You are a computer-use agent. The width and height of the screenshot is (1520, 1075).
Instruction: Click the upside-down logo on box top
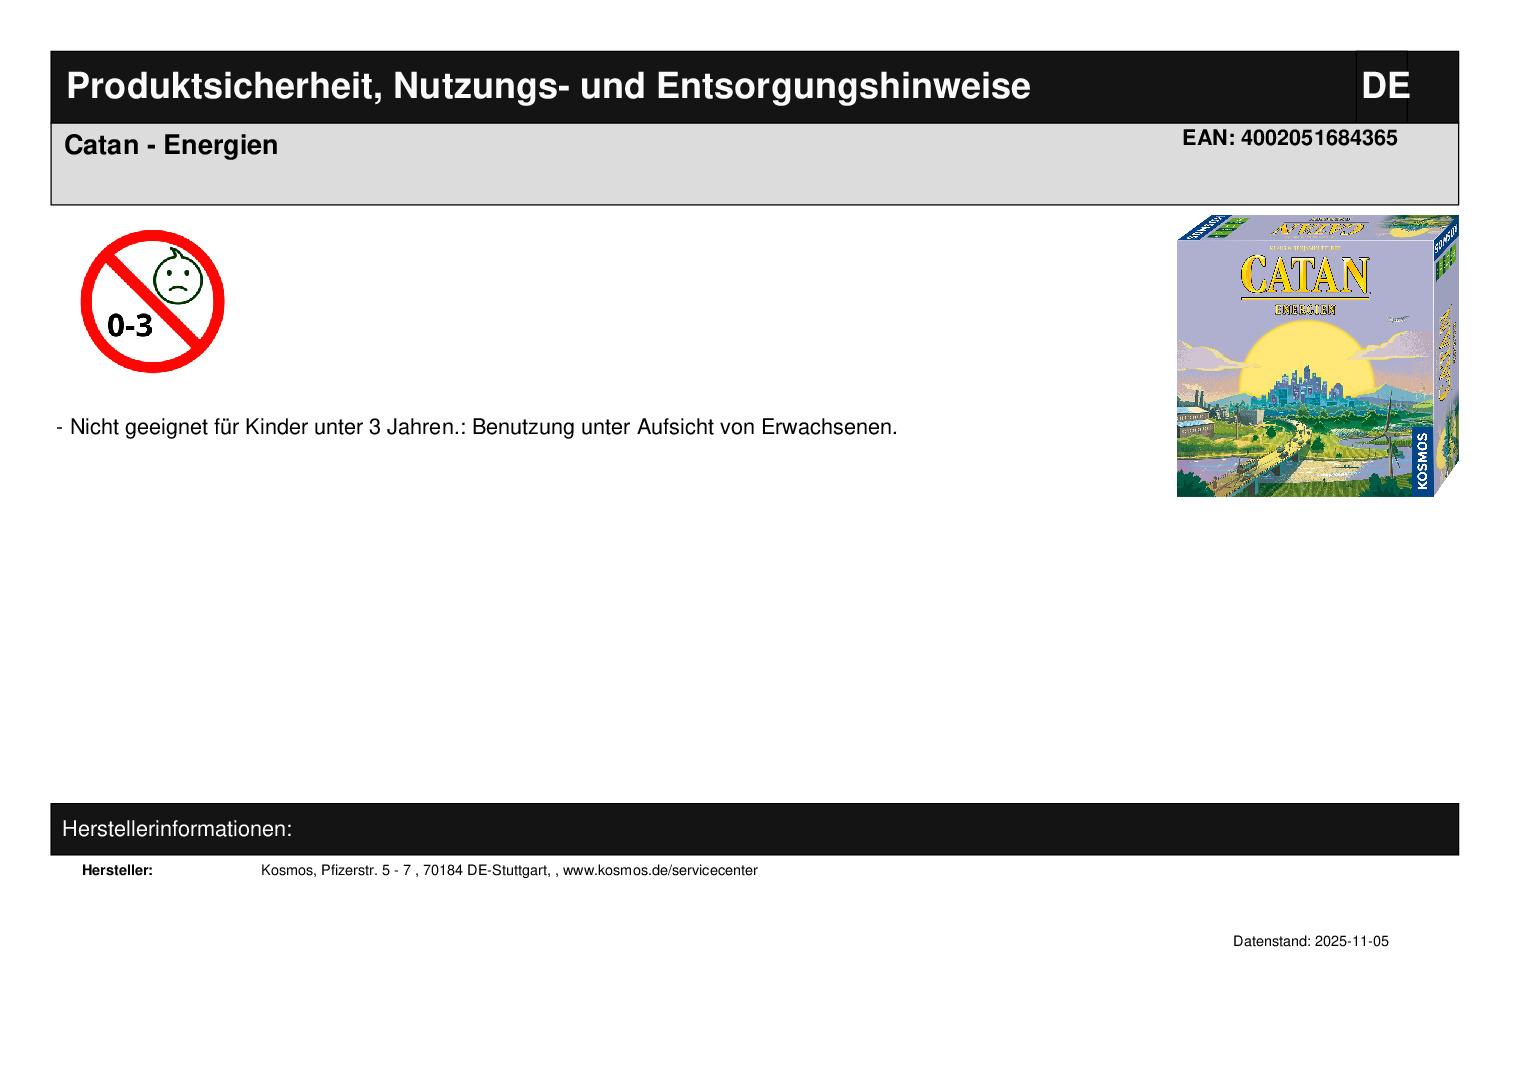click(x=1305, y=229)
